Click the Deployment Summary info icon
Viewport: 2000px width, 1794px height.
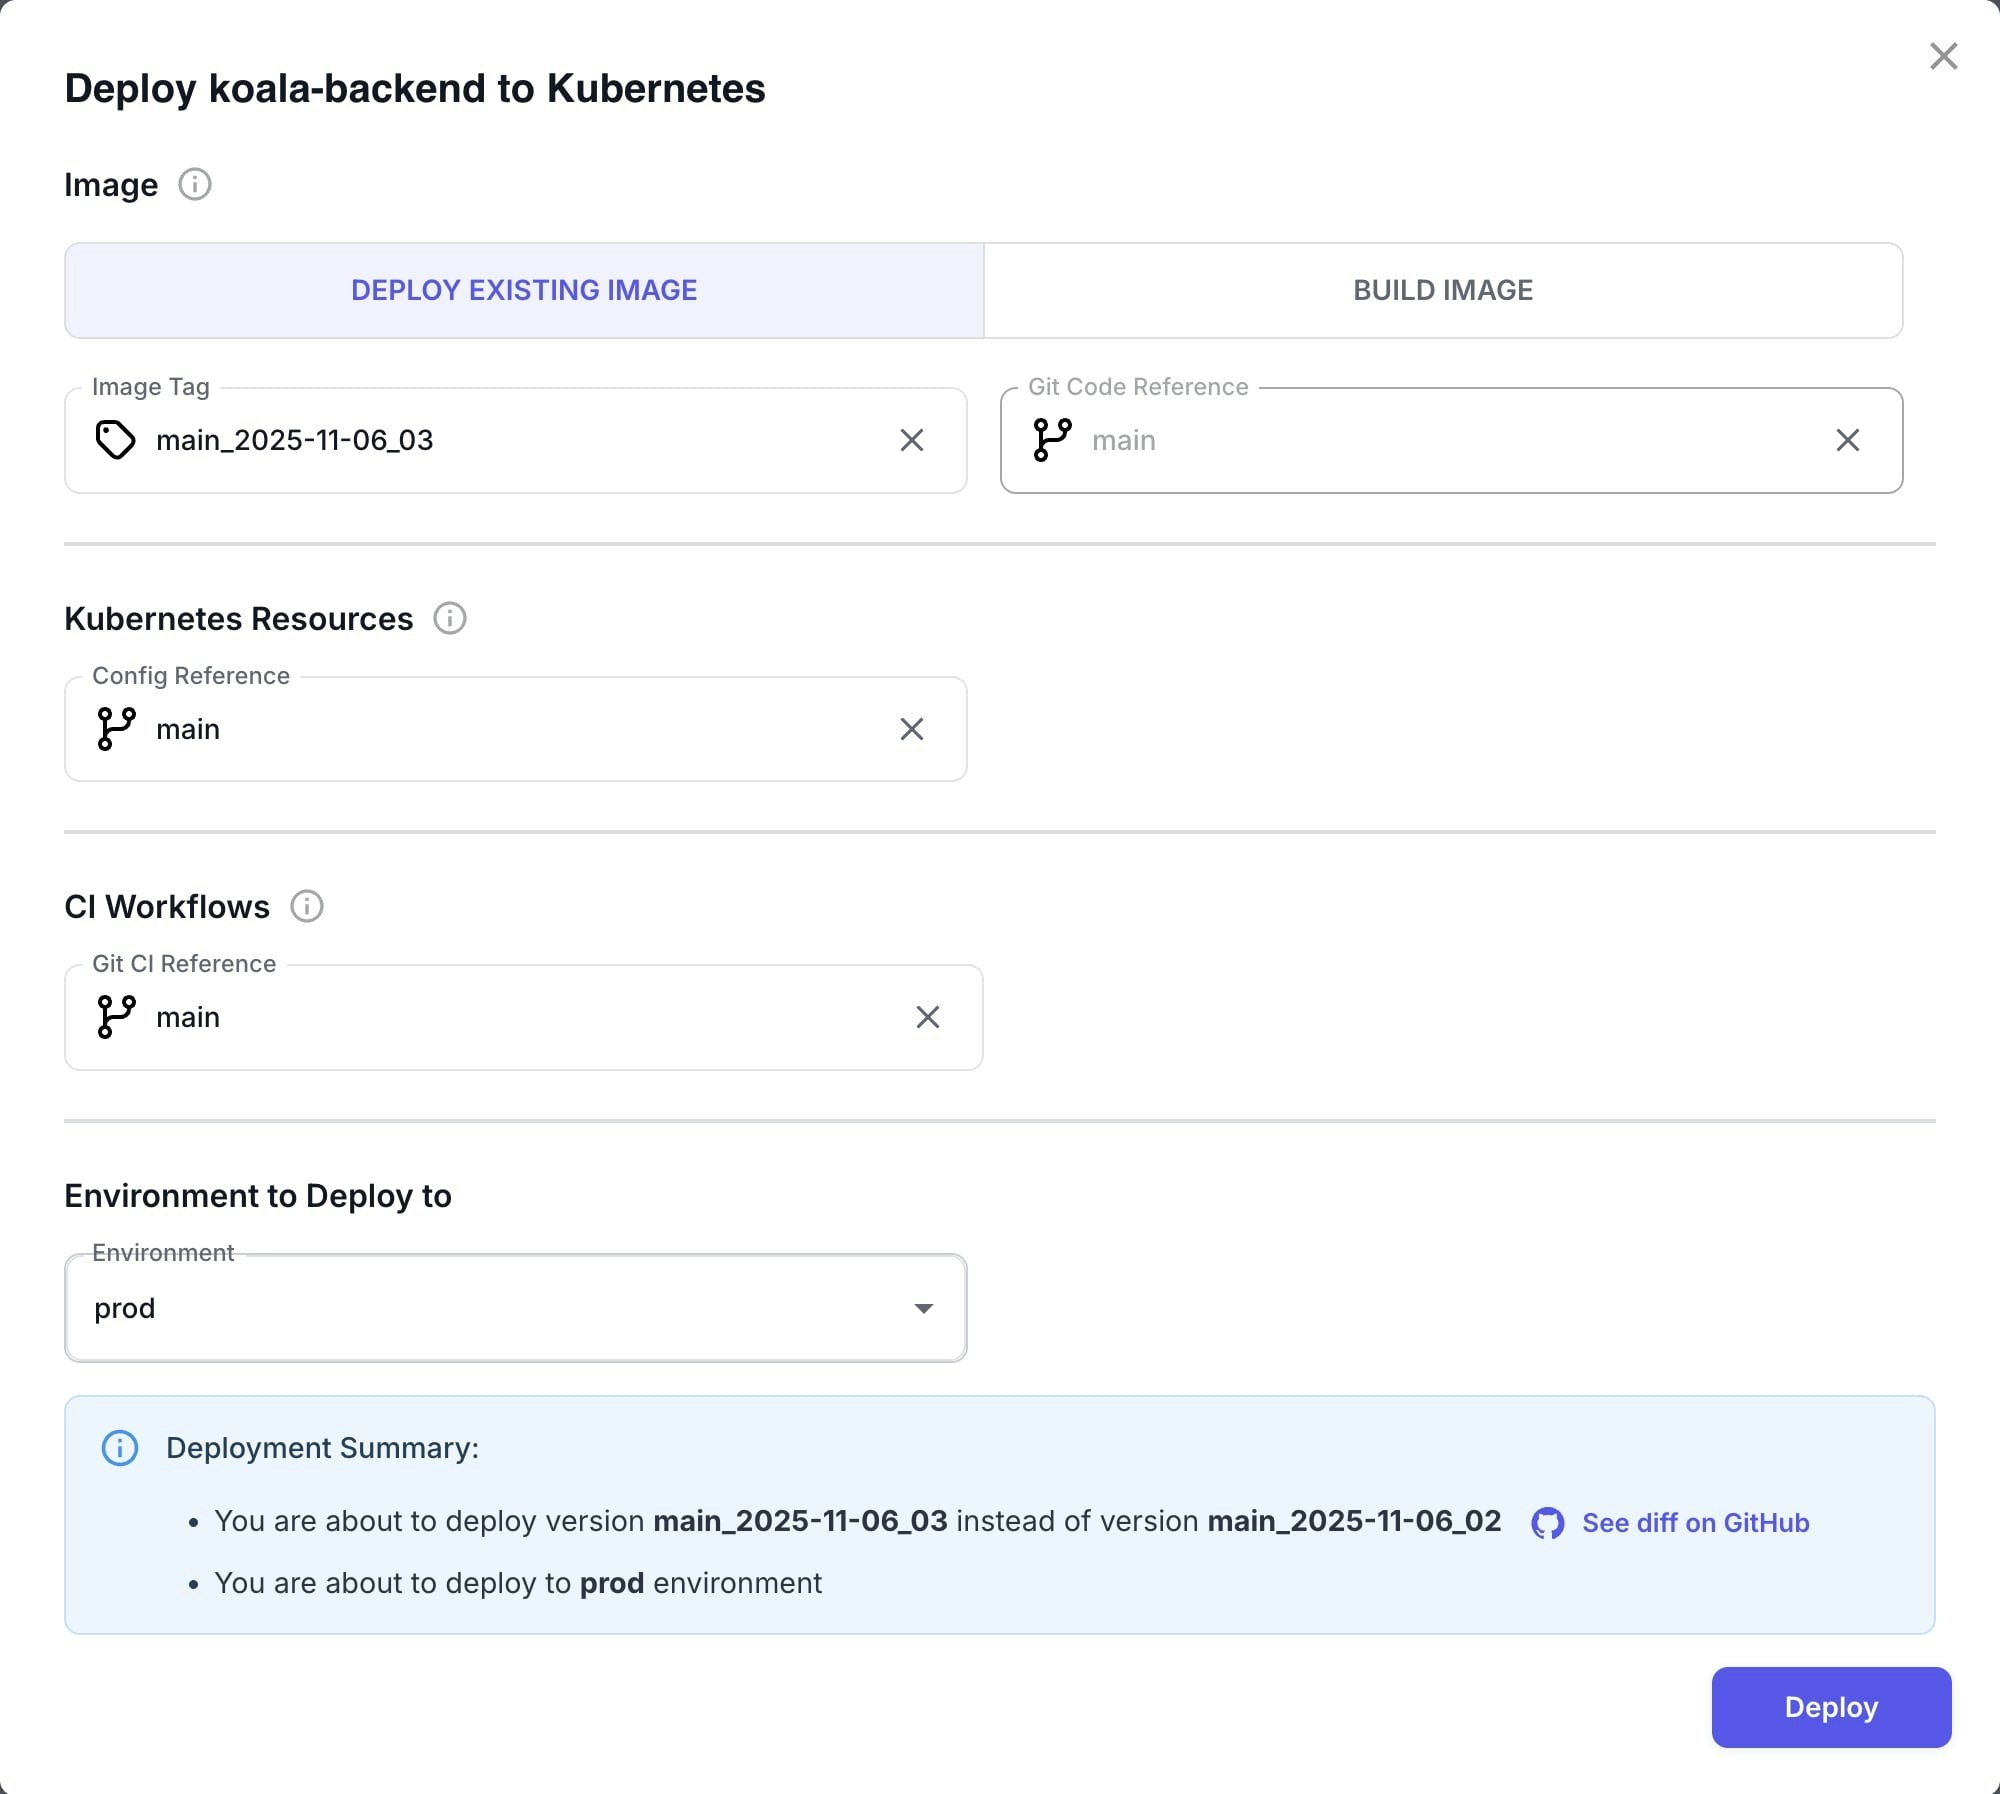coord(118,1448)
